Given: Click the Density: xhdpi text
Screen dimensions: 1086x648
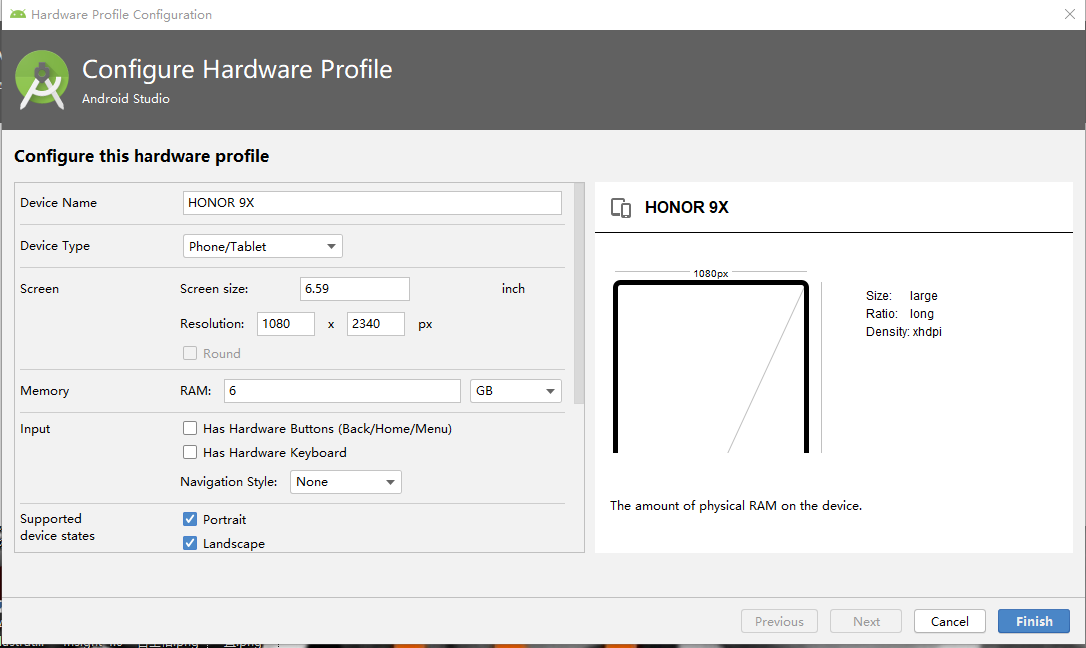Looking at the screenshot, I should point(903,332).
